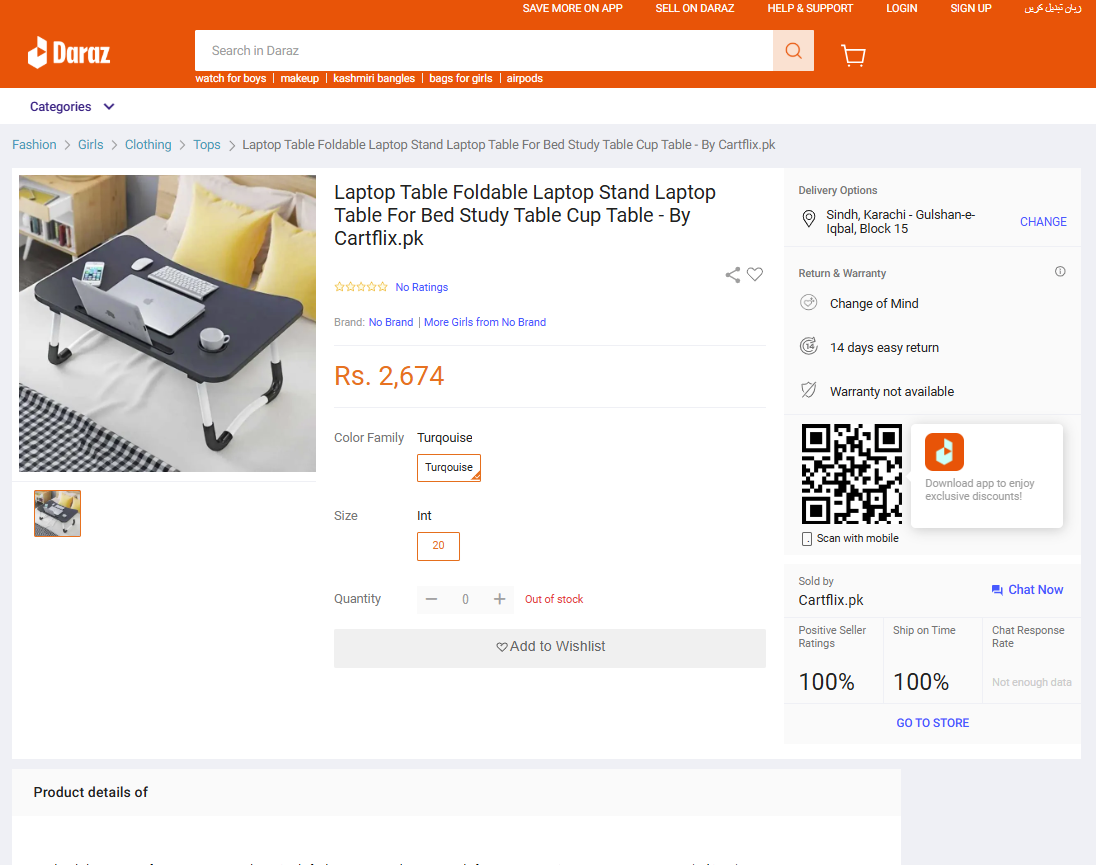Open the shopping cart icon
The height and width of the screenshot is (865, 1096).
pos(853,55)
